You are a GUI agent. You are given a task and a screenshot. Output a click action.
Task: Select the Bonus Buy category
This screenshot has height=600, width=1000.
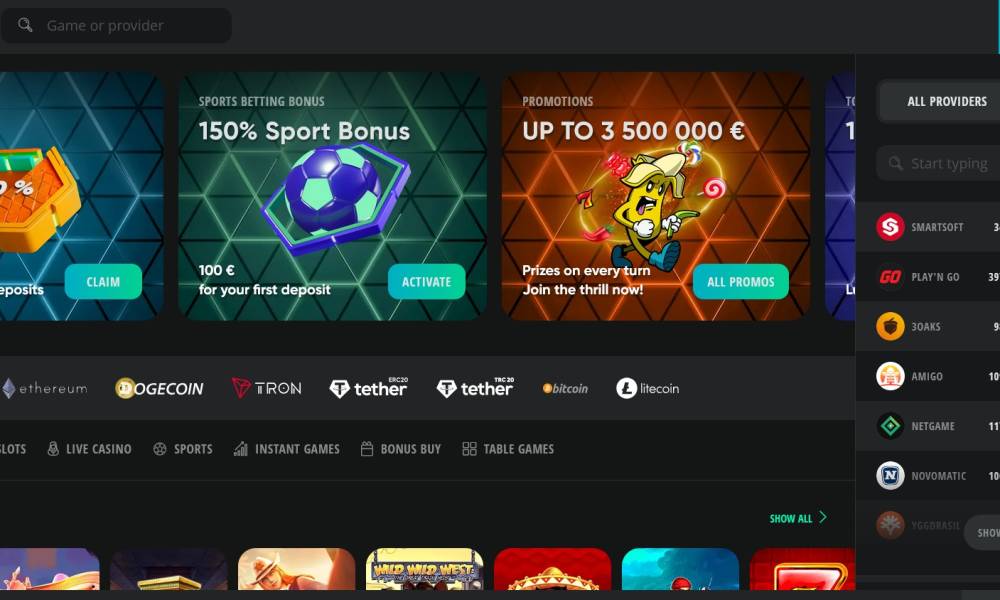click(401, 449)
